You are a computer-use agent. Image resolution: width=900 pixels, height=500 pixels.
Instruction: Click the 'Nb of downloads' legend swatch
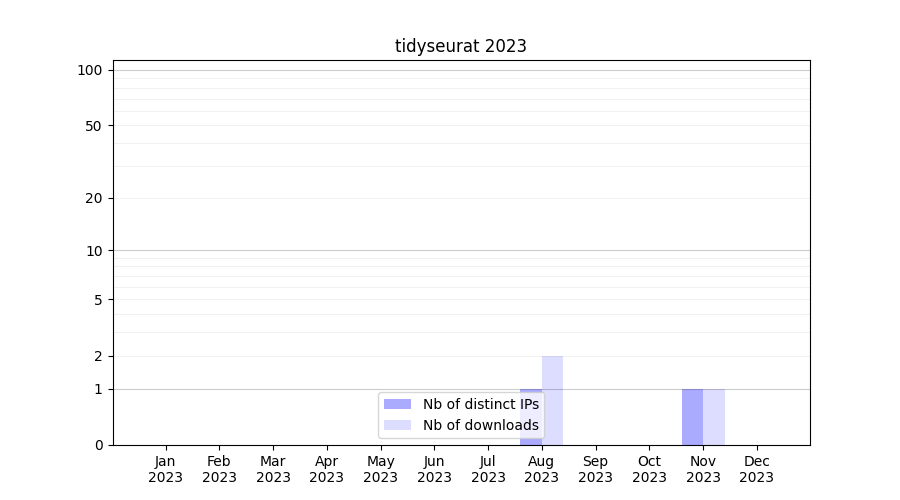point(397,425)
